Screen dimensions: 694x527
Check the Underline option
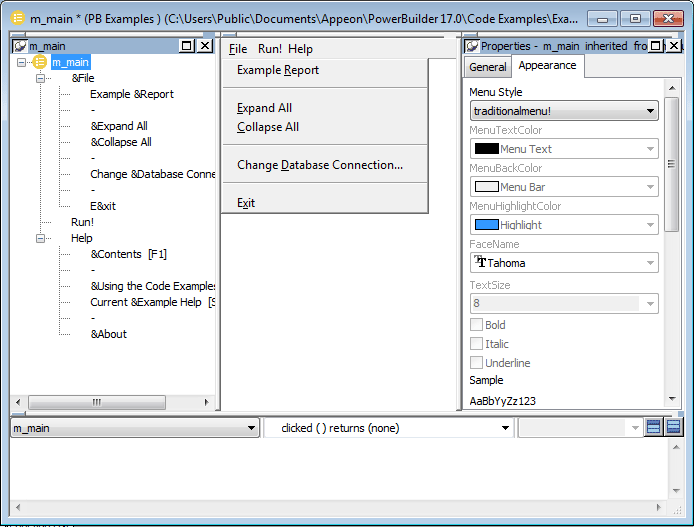point(477,363)
